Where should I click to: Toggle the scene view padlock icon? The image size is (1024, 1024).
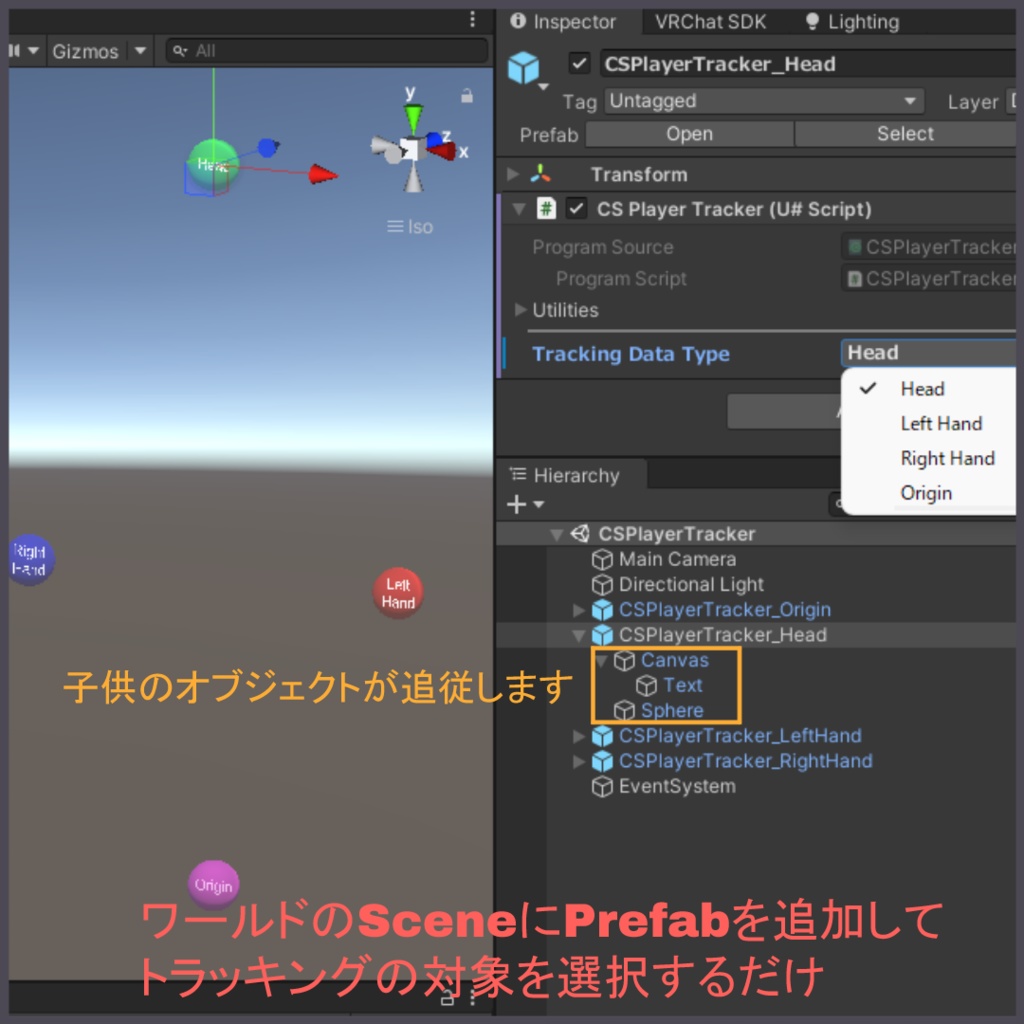coord(466,93)
